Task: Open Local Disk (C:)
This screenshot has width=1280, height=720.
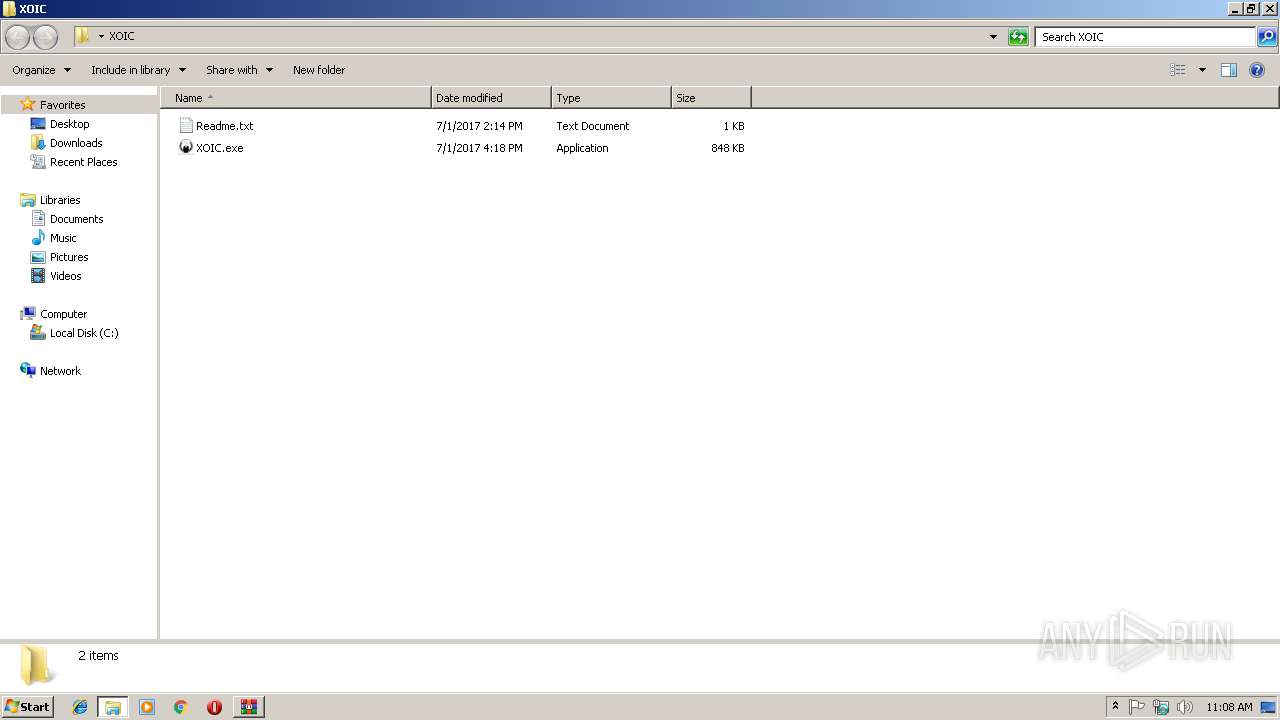Action: (84, 333)
